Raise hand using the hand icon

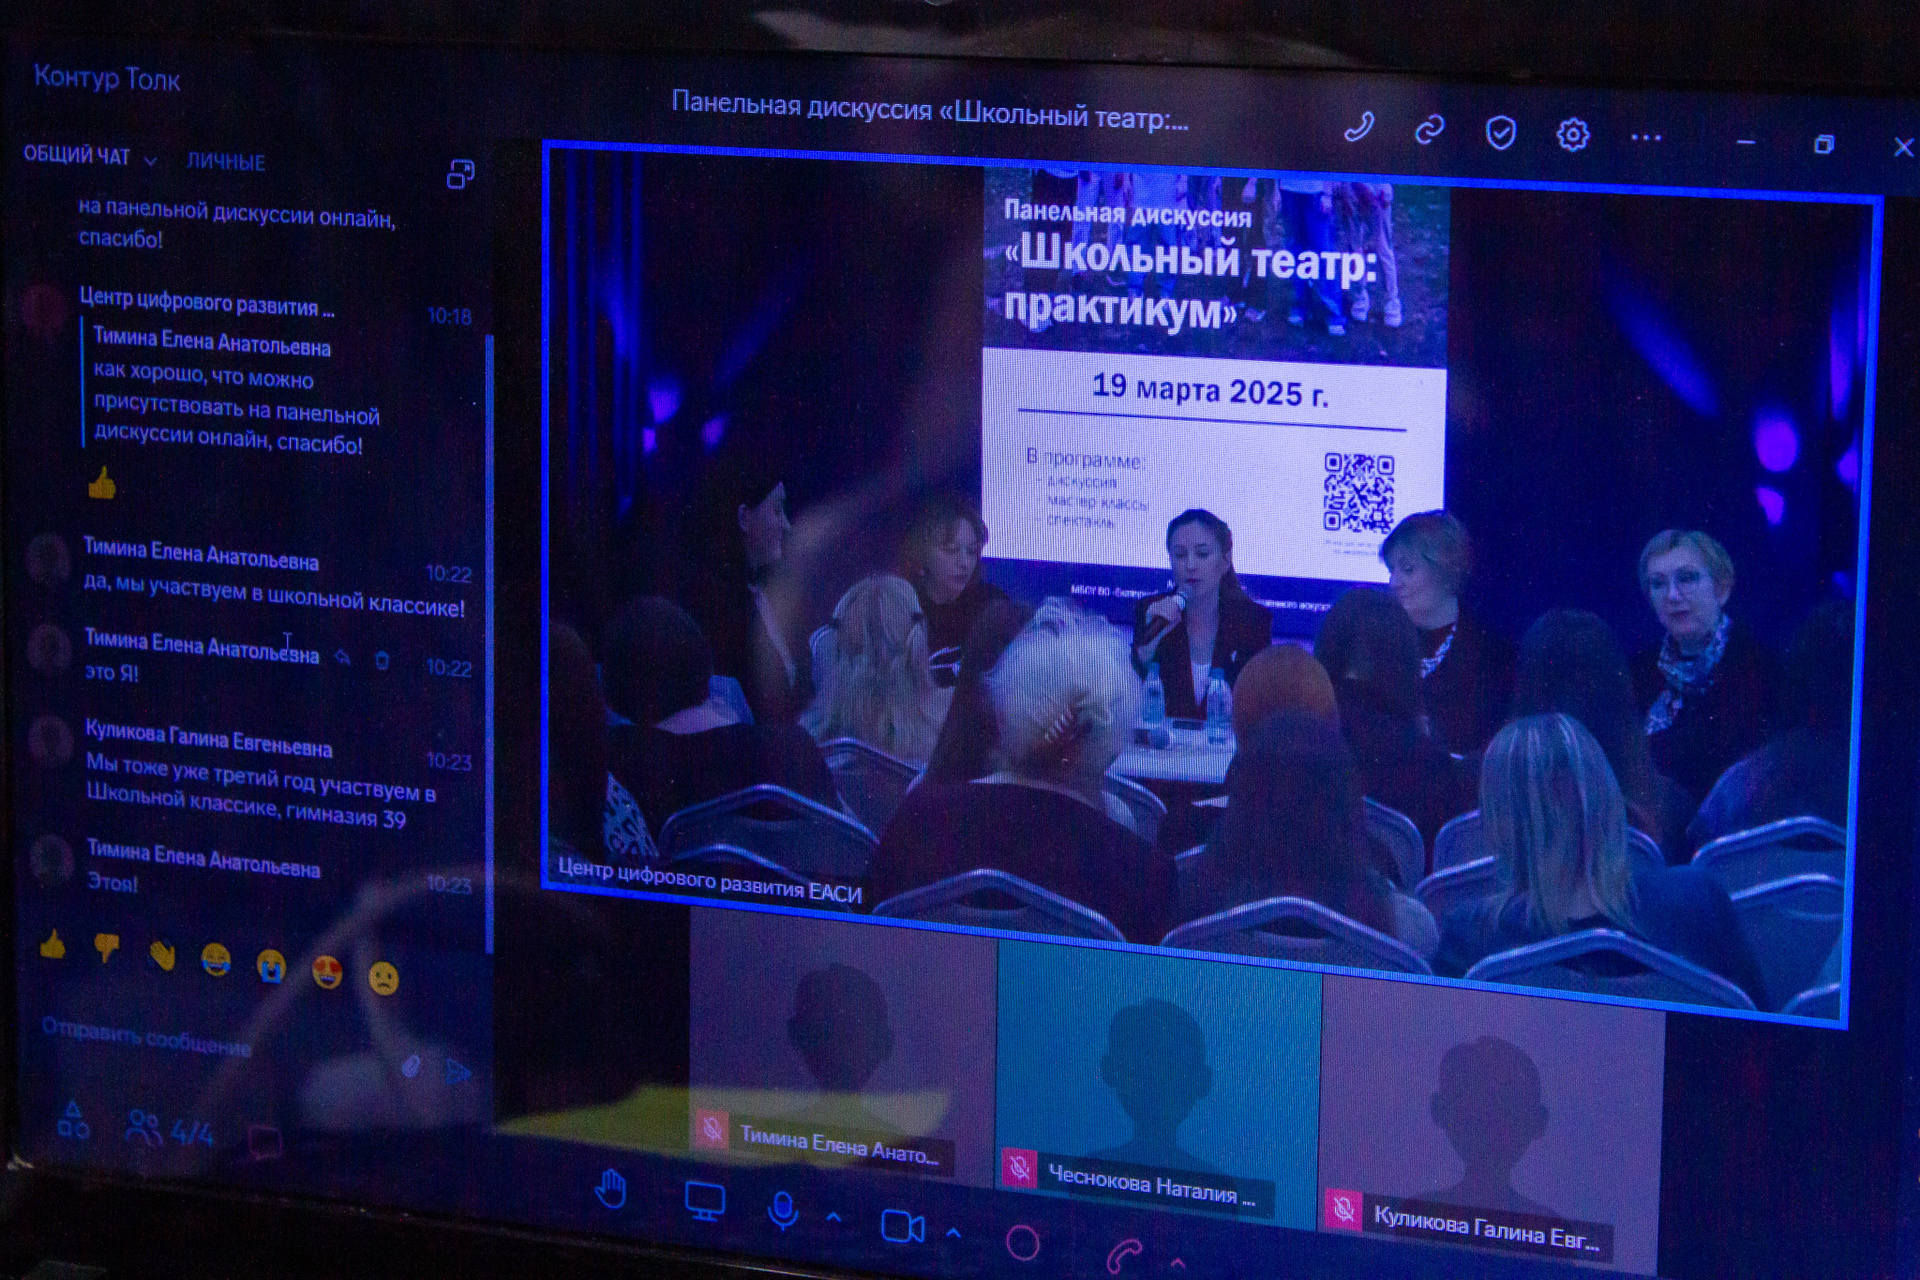coord(611,1191)
